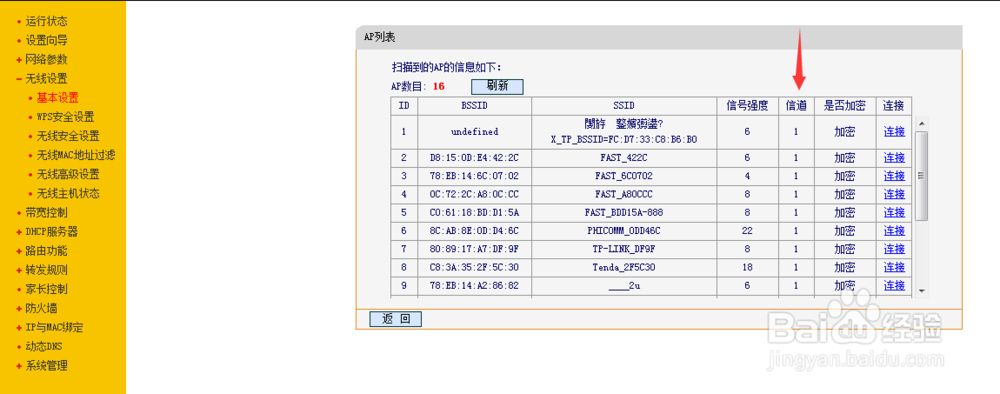This screenshot has width=1000, height=394.
Task: Expand the 路由功能 menu
Action: [46, 251]
